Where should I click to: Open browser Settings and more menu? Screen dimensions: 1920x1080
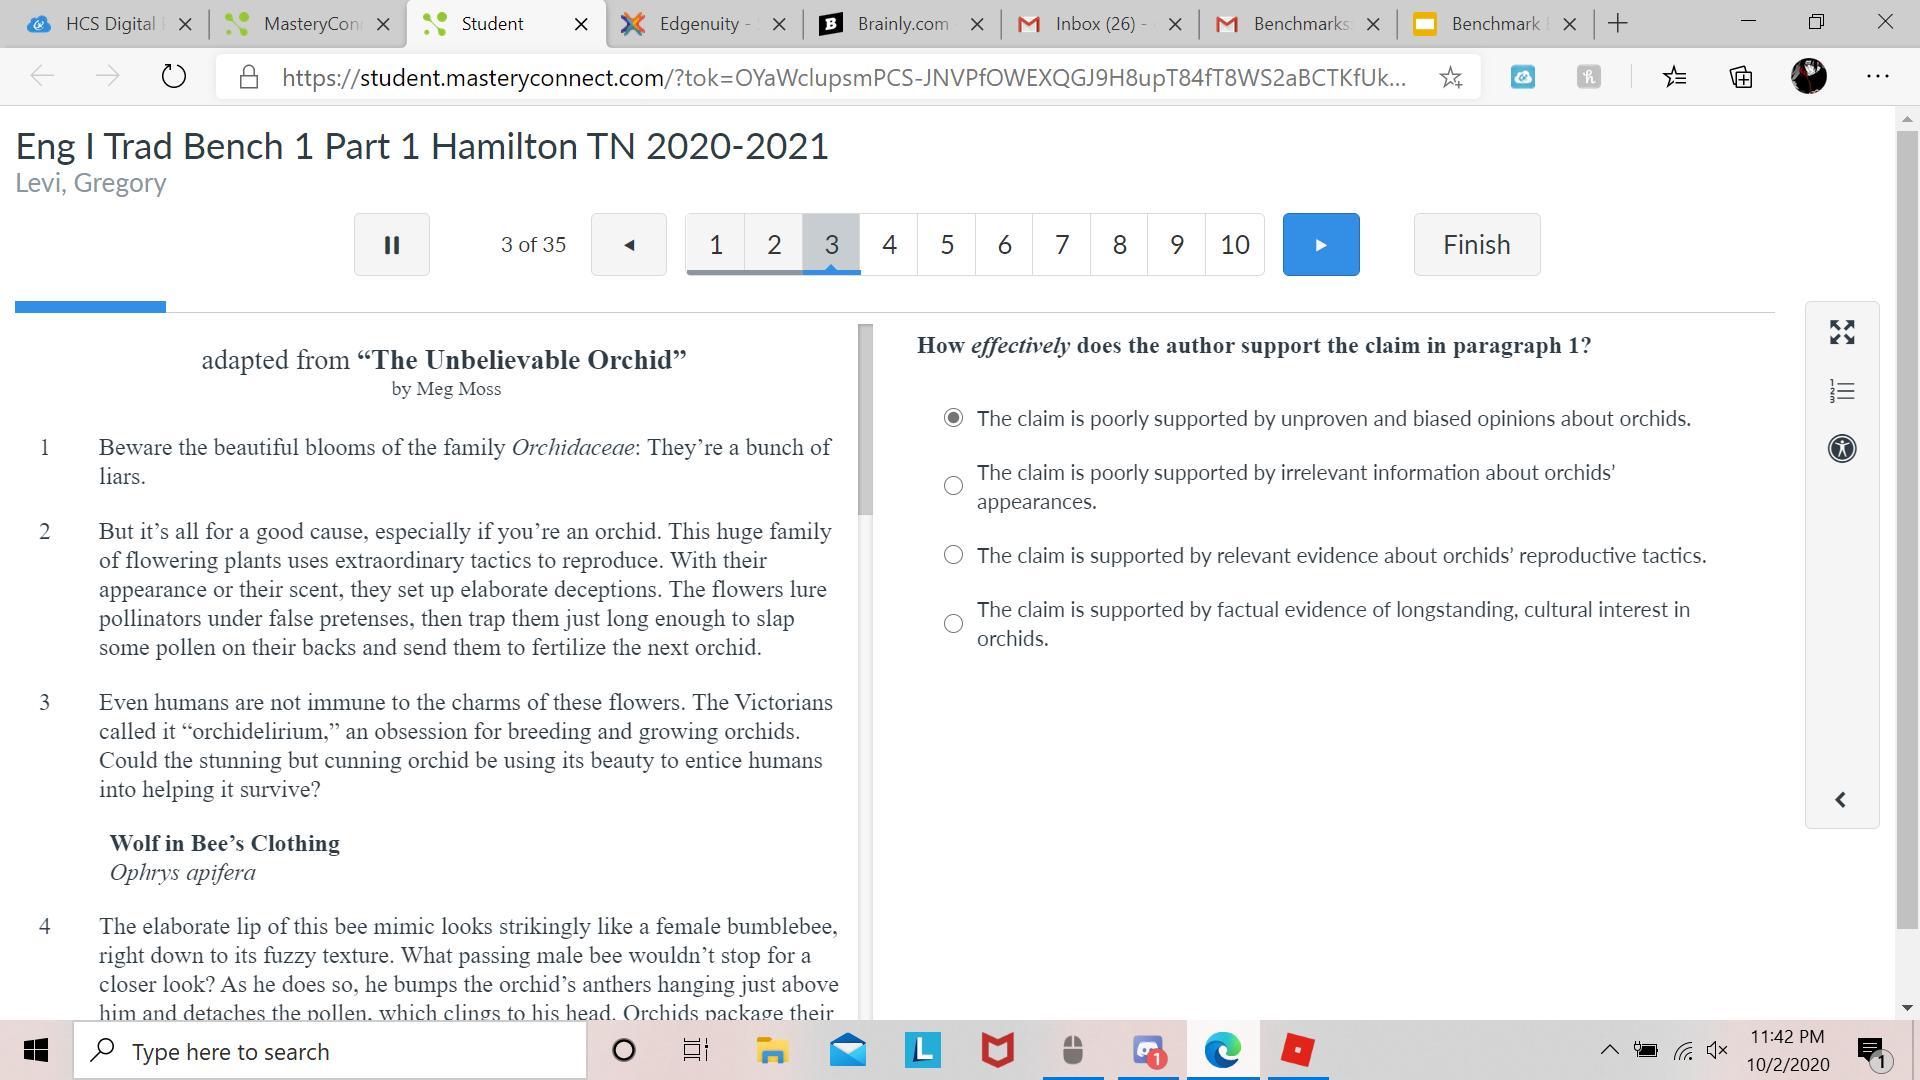1877,77
